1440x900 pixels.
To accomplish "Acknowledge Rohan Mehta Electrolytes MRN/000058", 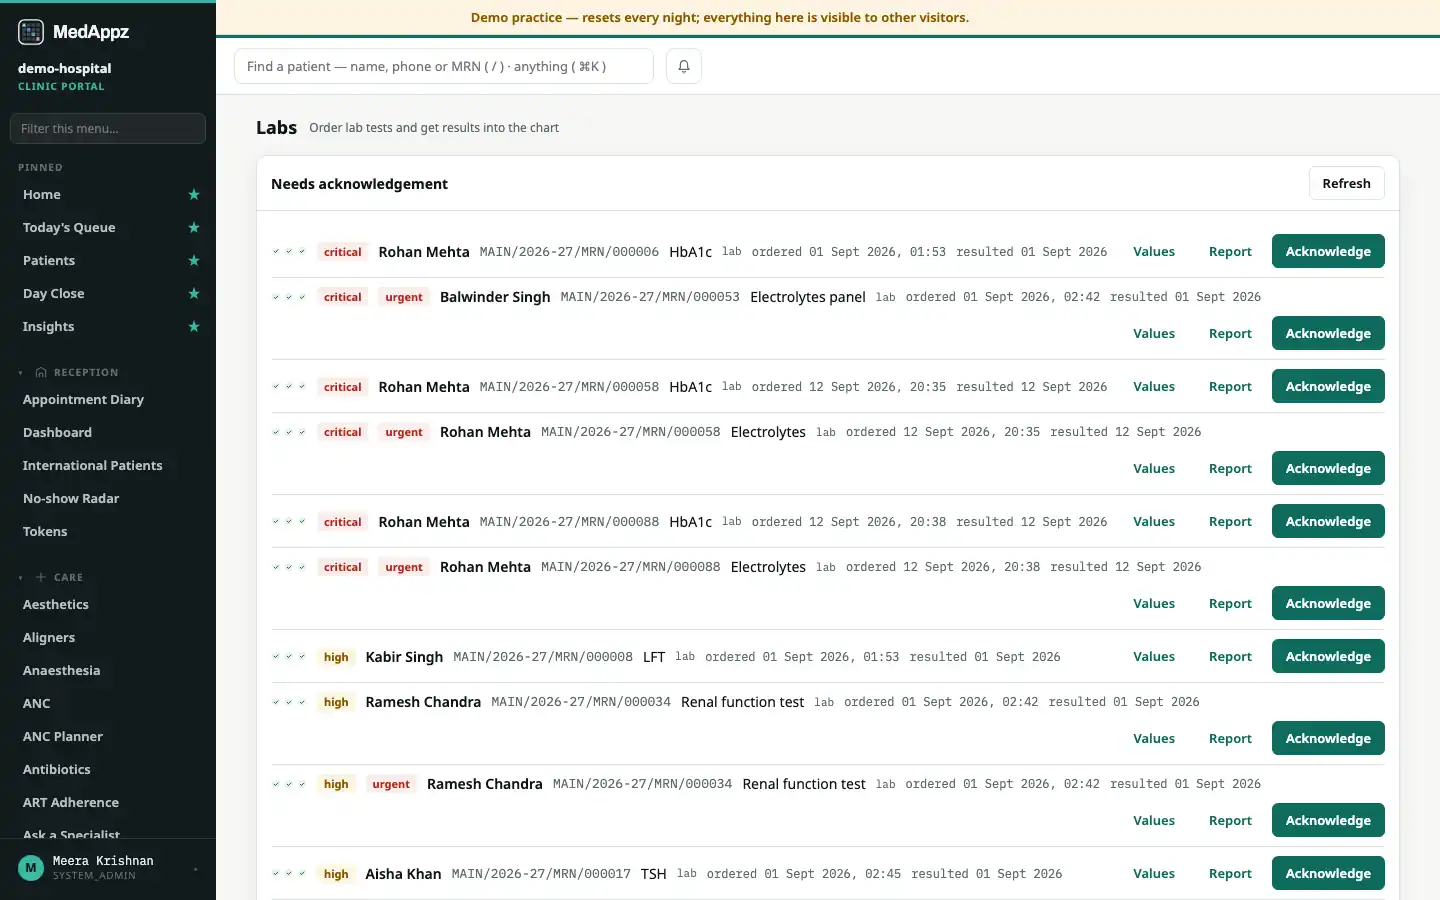I will tap(1328, 468).
